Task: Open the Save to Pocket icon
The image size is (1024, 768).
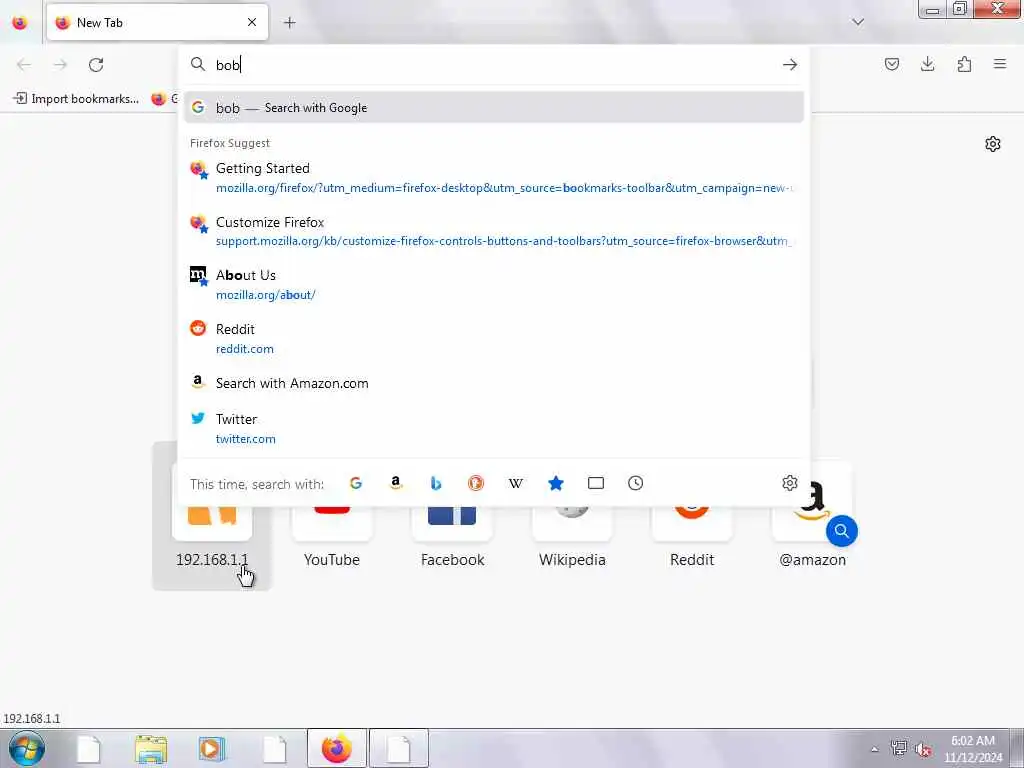Action: 891,64
